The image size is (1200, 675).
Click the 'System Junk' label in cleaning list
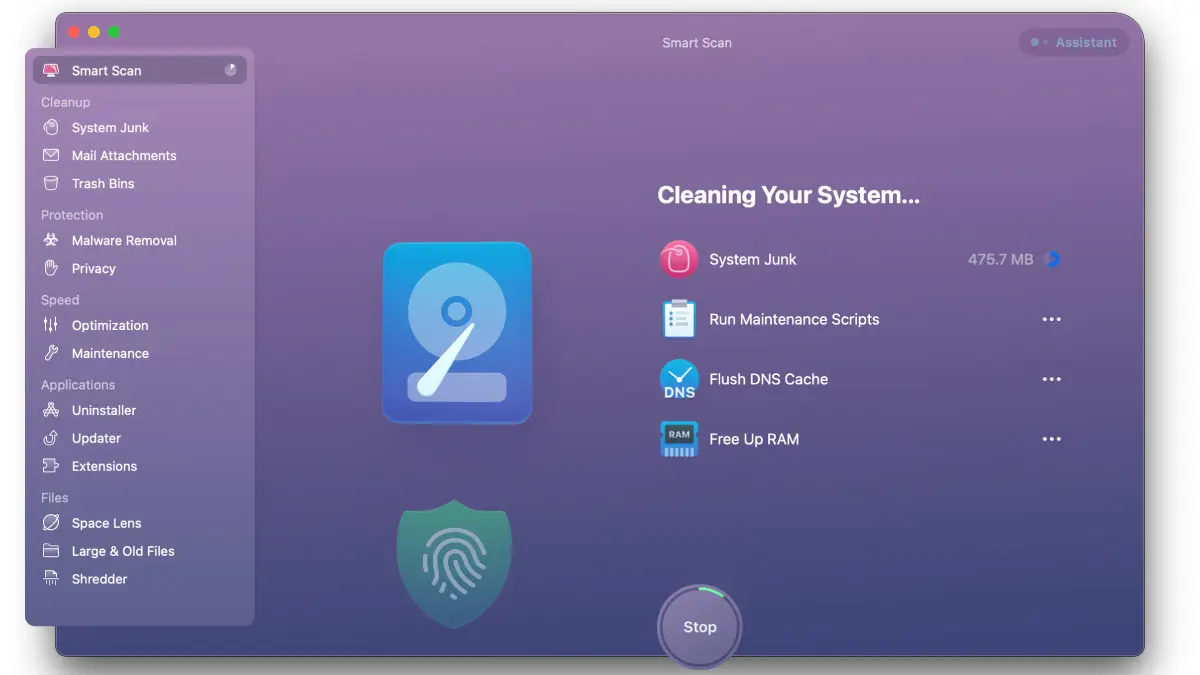coord(753,259)
